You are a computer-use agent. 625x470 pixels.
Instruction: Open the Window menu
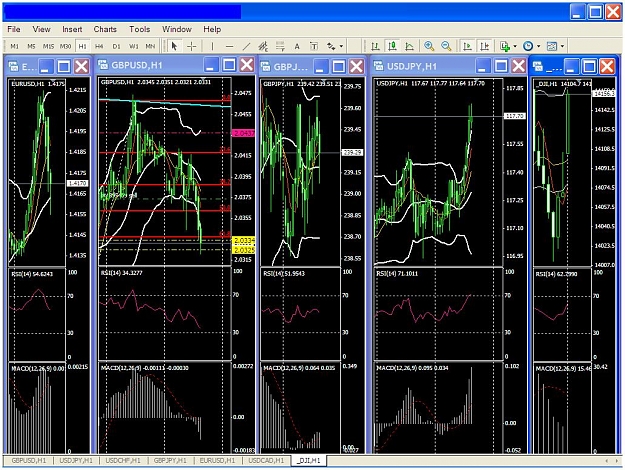177,29
